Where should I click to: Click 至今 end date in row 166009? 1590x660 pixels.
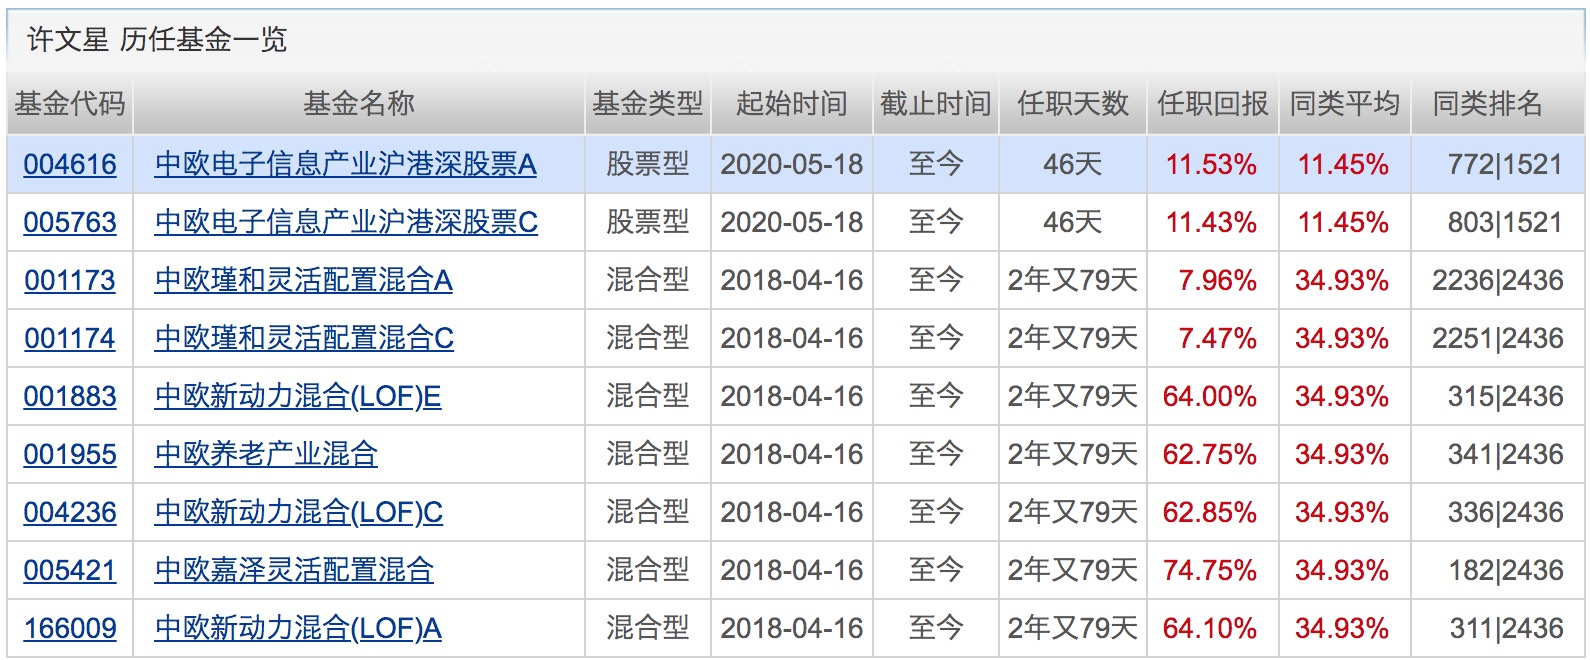pos(936,628)
